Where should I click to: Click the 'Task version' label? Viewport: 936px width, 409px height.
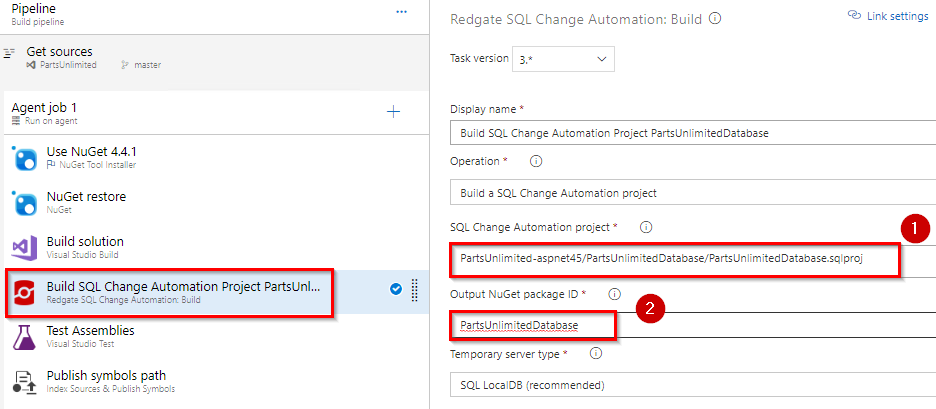pyautogui.click(x=479, y=59)
